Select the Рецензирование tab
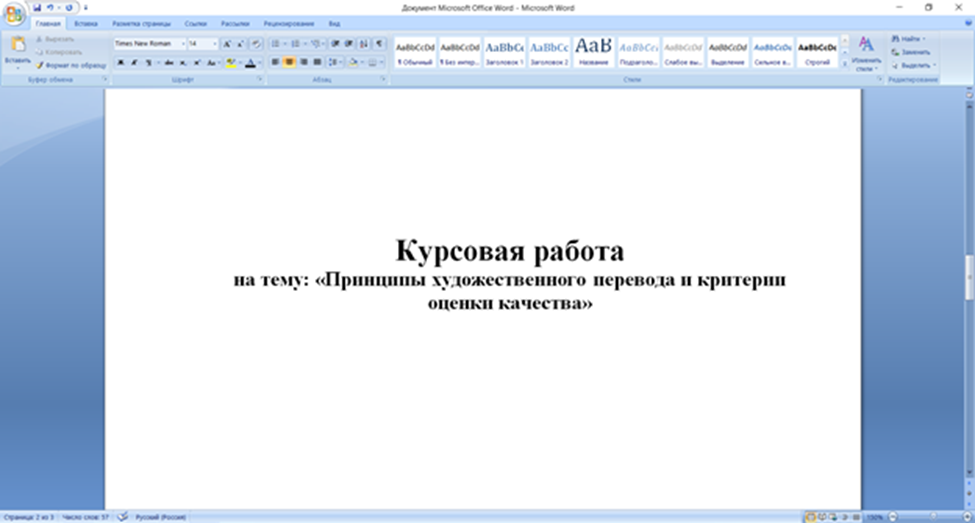The width and height of the screenshot is (975, 523). tap(289, 24)
